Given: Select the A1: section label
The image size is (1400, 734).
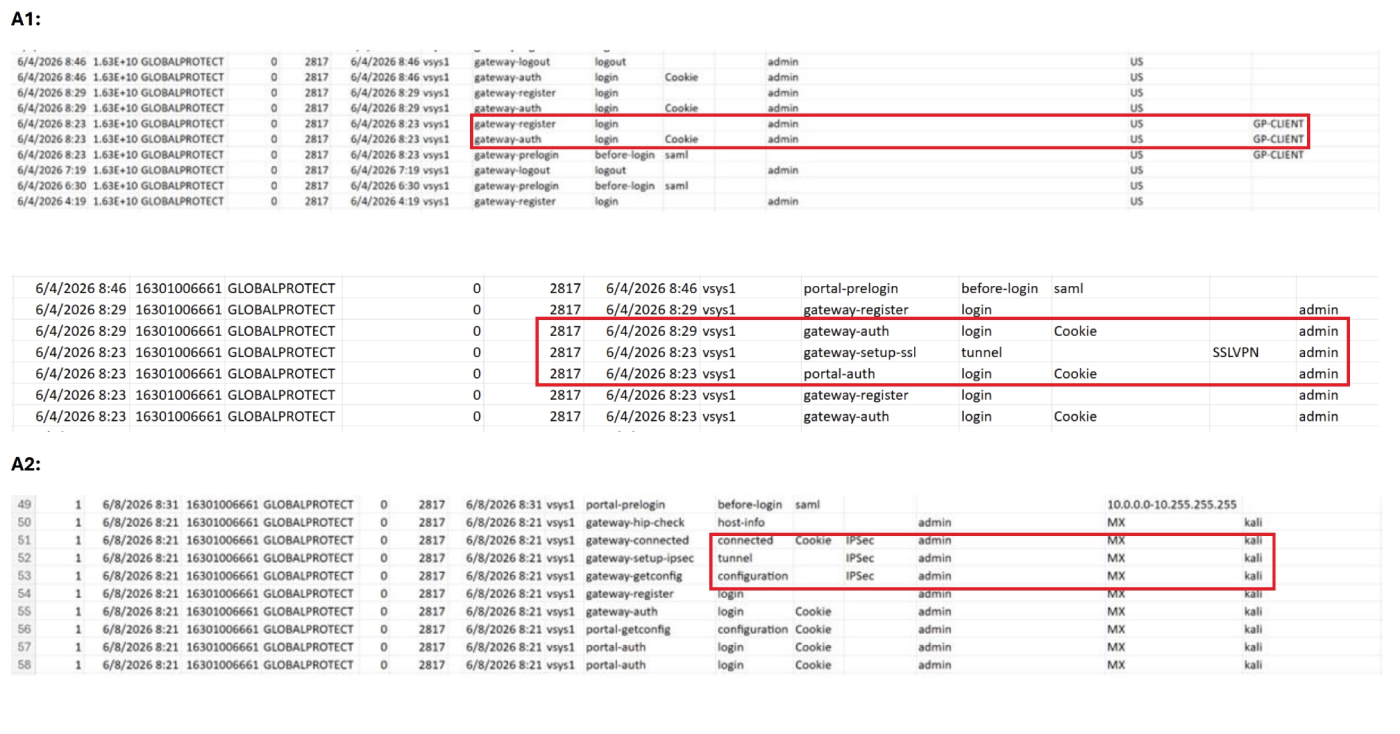Looking at the screenshot, I should [25, 19].
